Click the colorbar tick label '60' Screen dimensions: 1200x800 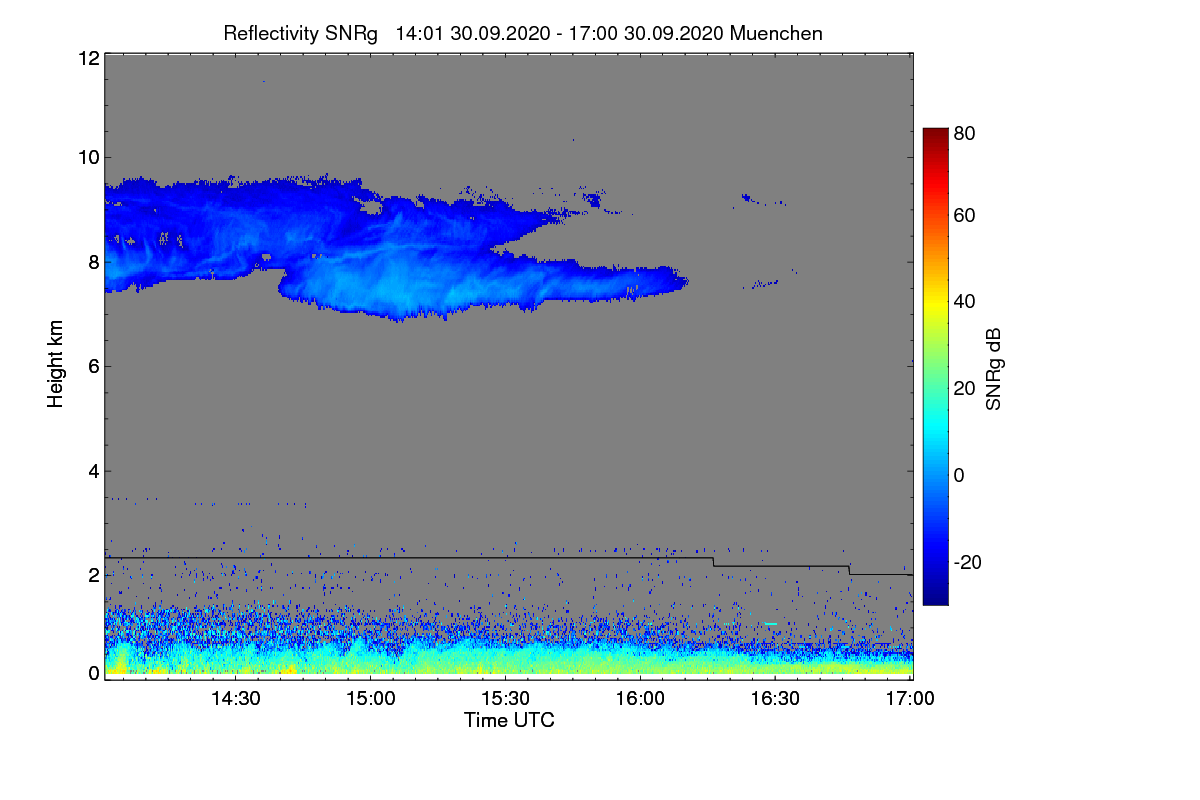point(965,216)
